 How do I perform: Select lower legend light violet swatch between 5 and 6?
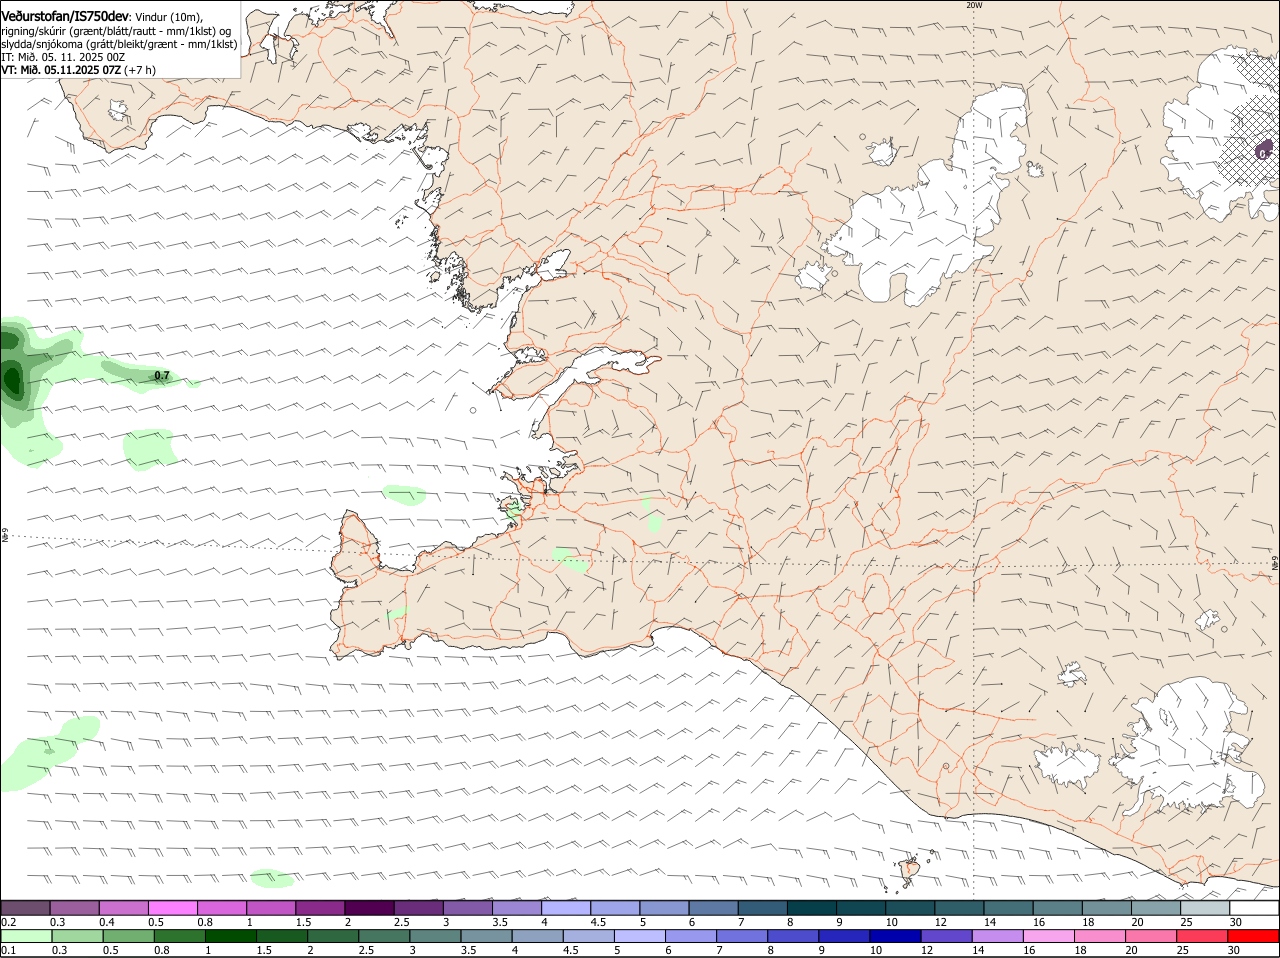pyautogui.click(x=639, y=936)
